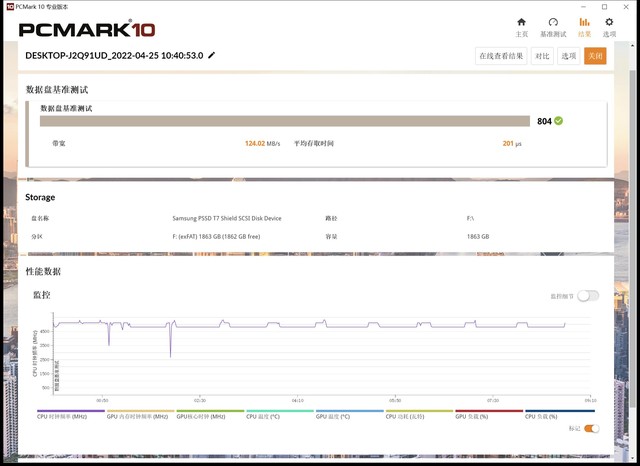640x466 pixels.
Task: Toggle the 监控细节 monitoring detail switch
Action: click(588, 296)
